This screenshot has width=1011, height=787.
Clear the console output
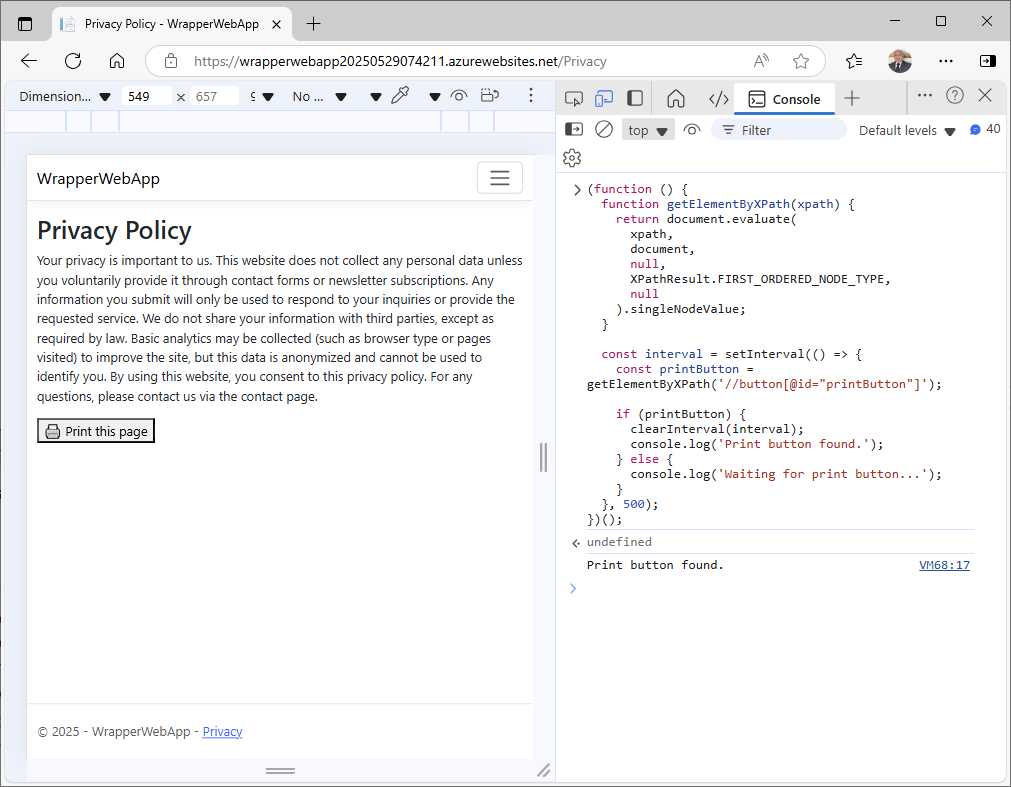pyautogui.click(x=604, y=130)
